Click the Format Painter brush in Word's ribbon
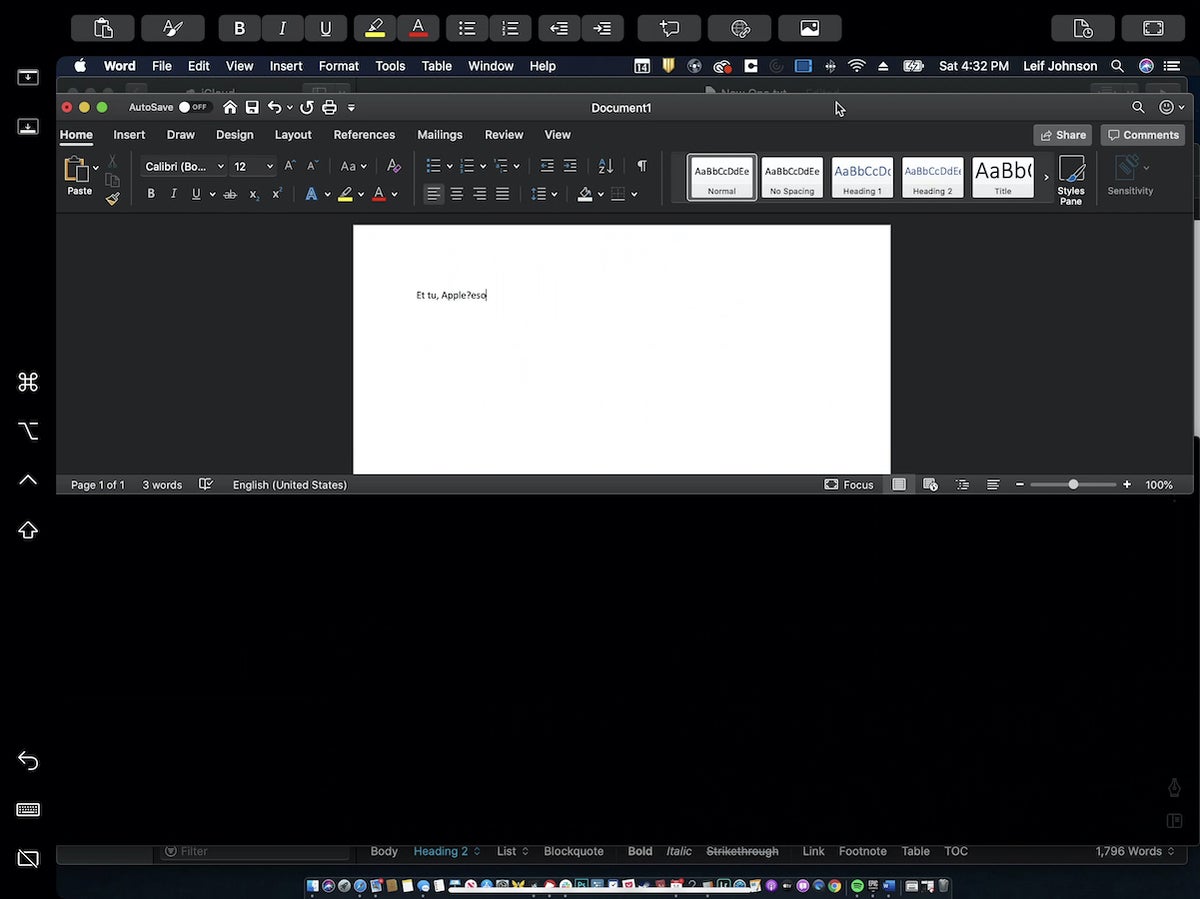The height and width of the screenshot is (899, 1200). coord(113,198)
